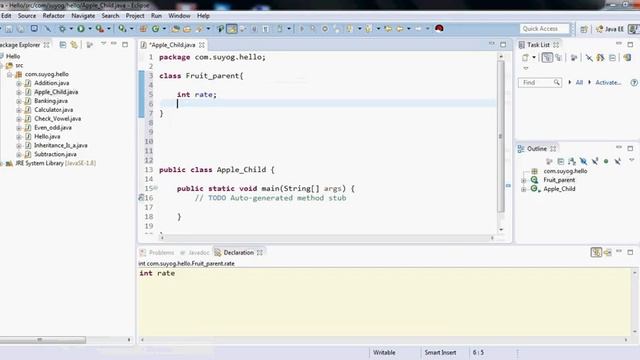The width and height of the screenshot is (640, 360).
Task: Open the Run button dropdown arrow
Action: tap(90, 29)
